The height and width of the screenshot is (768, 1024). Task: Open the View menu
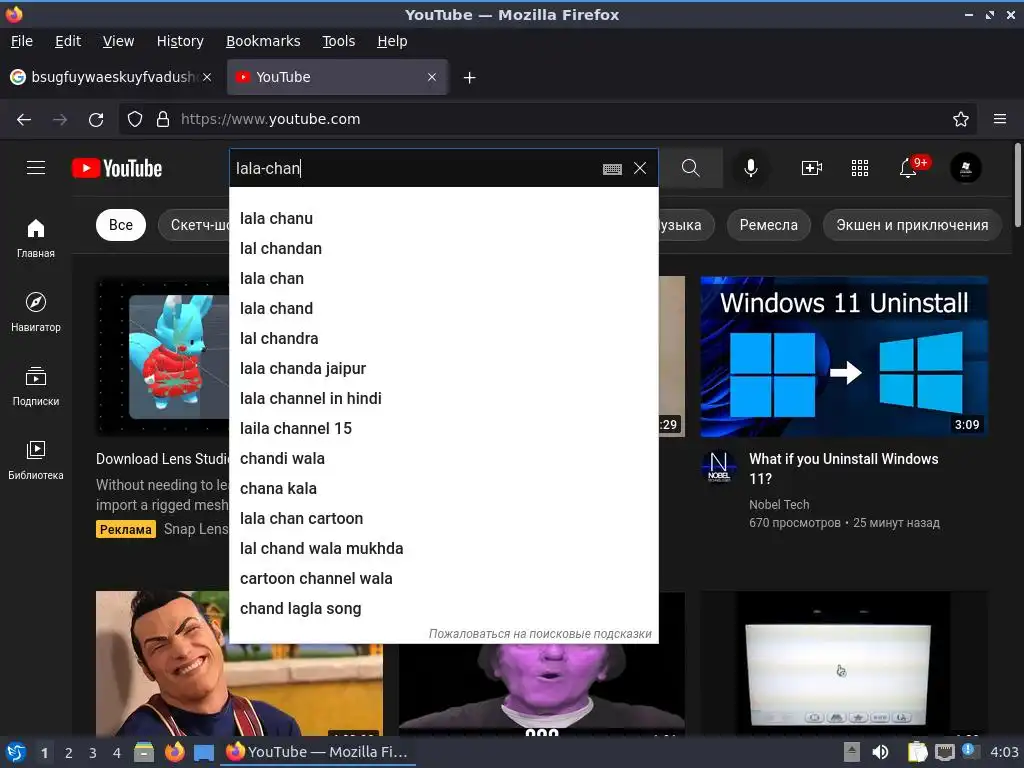point(118,41)
